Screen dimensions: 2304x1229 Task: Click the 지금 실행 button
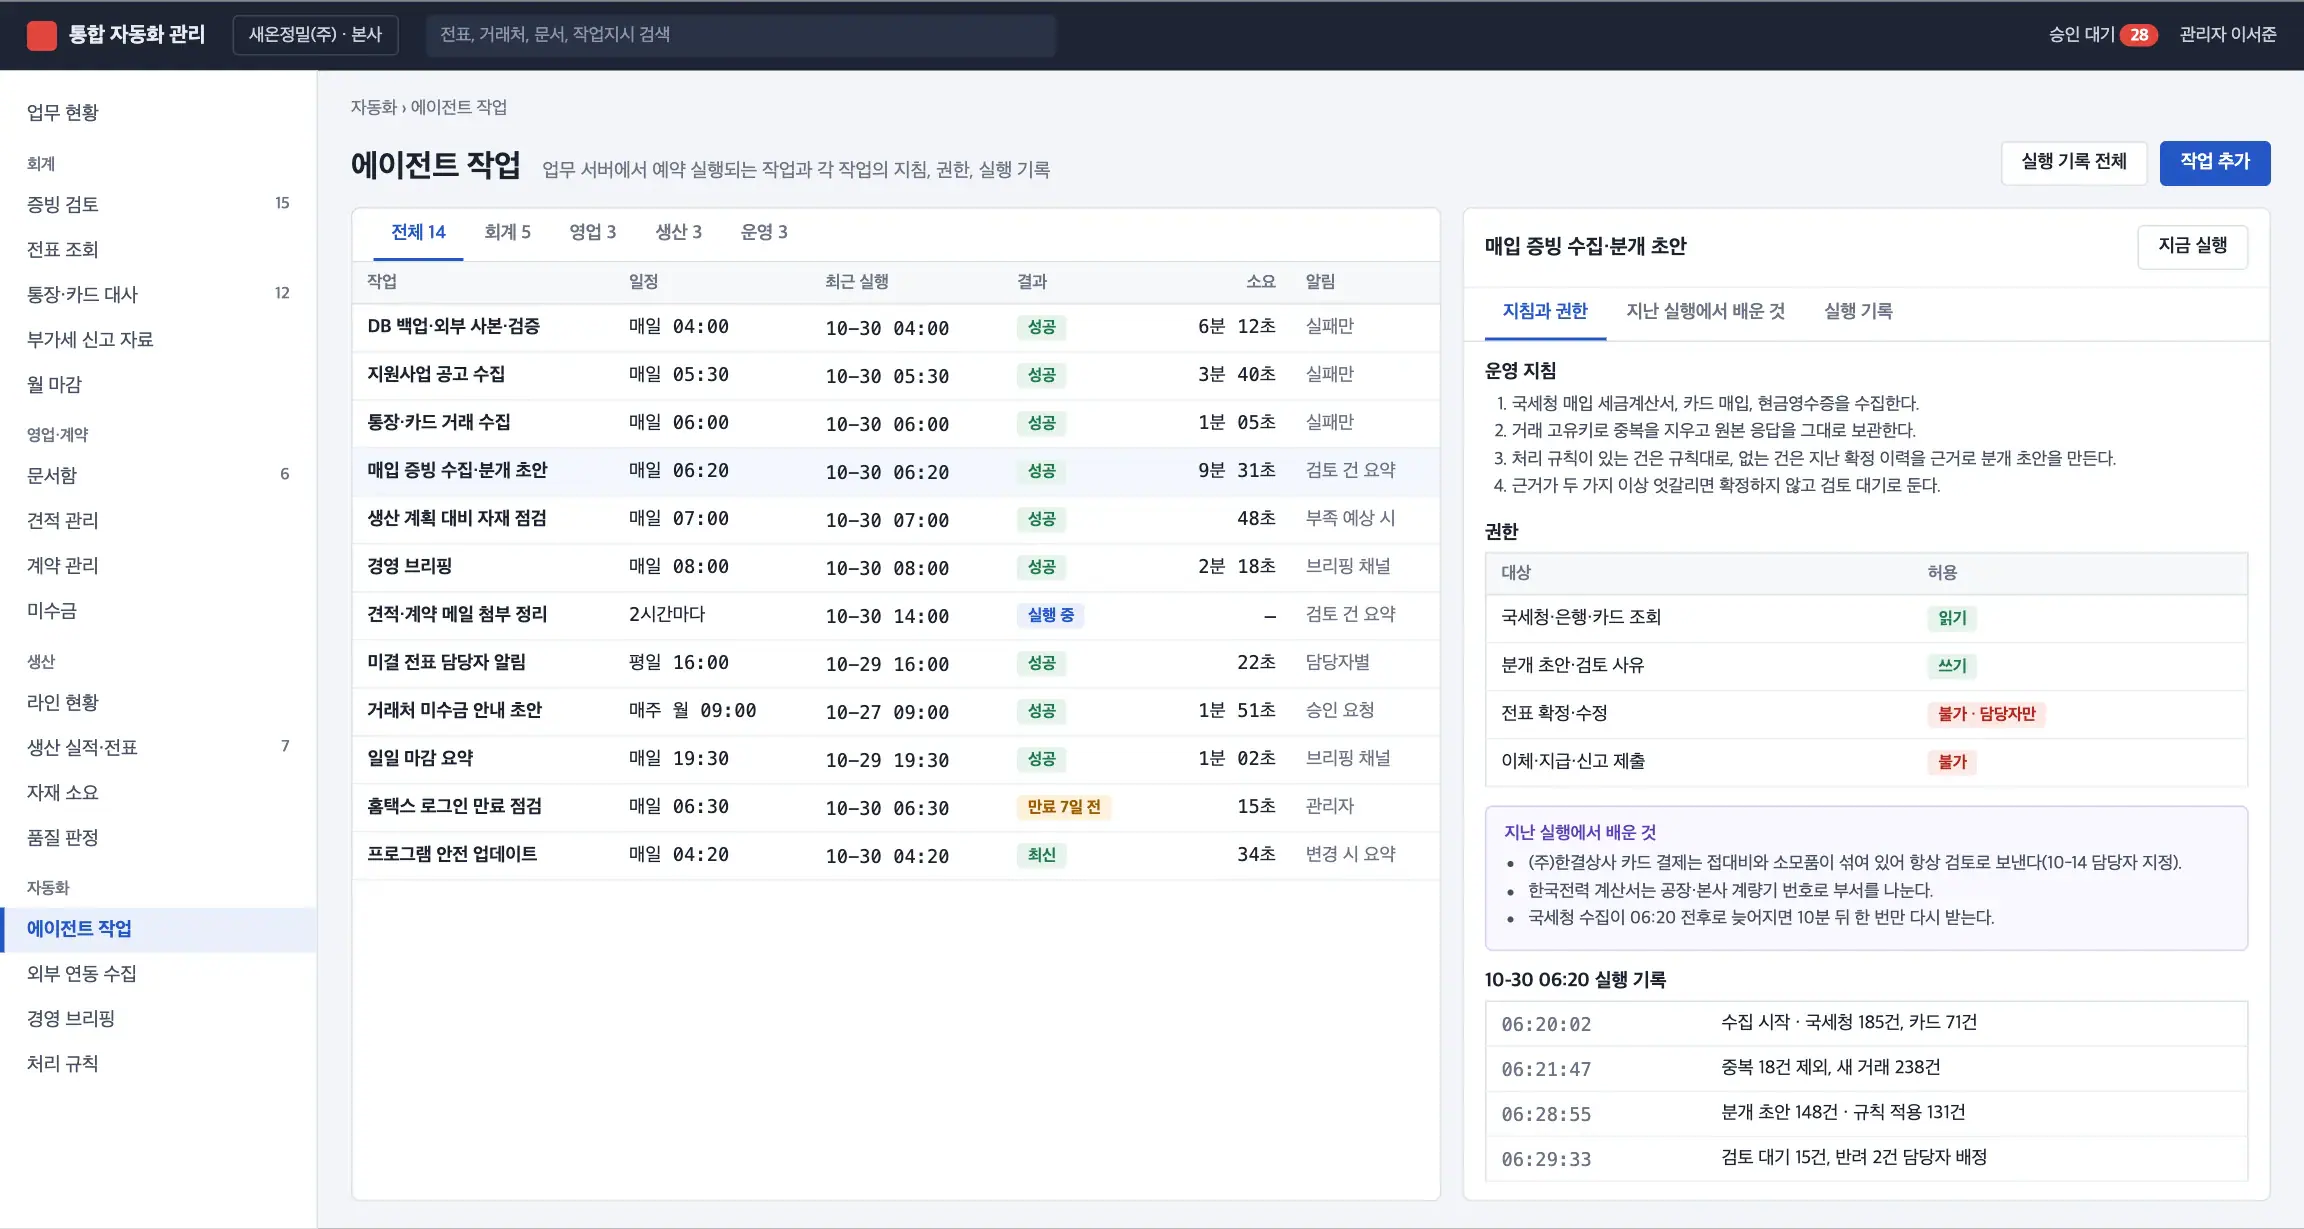[2192, 246]
